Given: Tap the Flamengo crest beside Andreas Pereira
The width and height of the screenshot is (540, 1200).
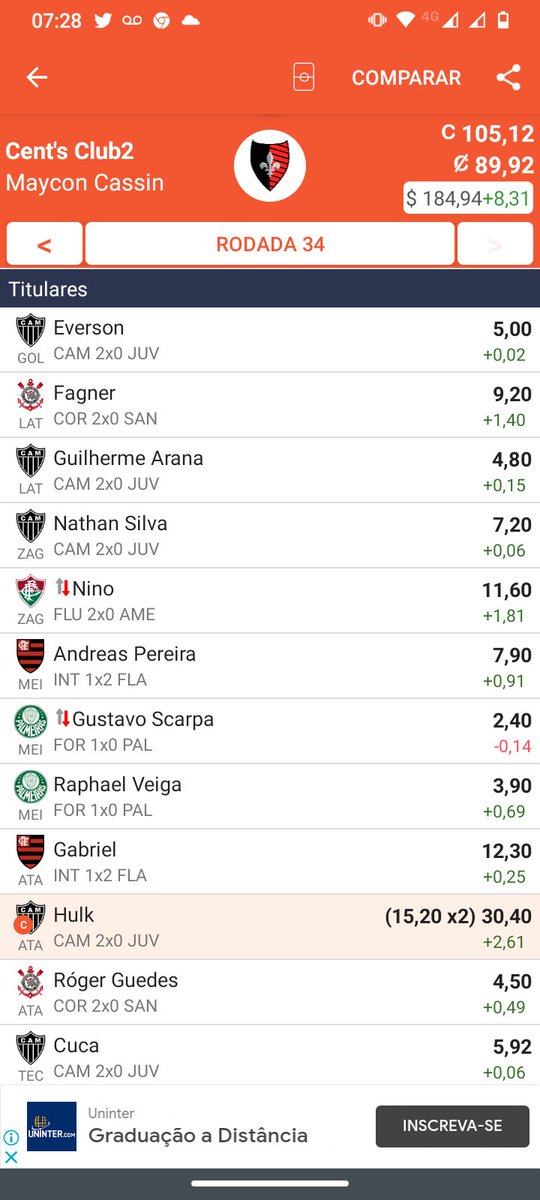Looking at the screenshot, I should [30, 656].
